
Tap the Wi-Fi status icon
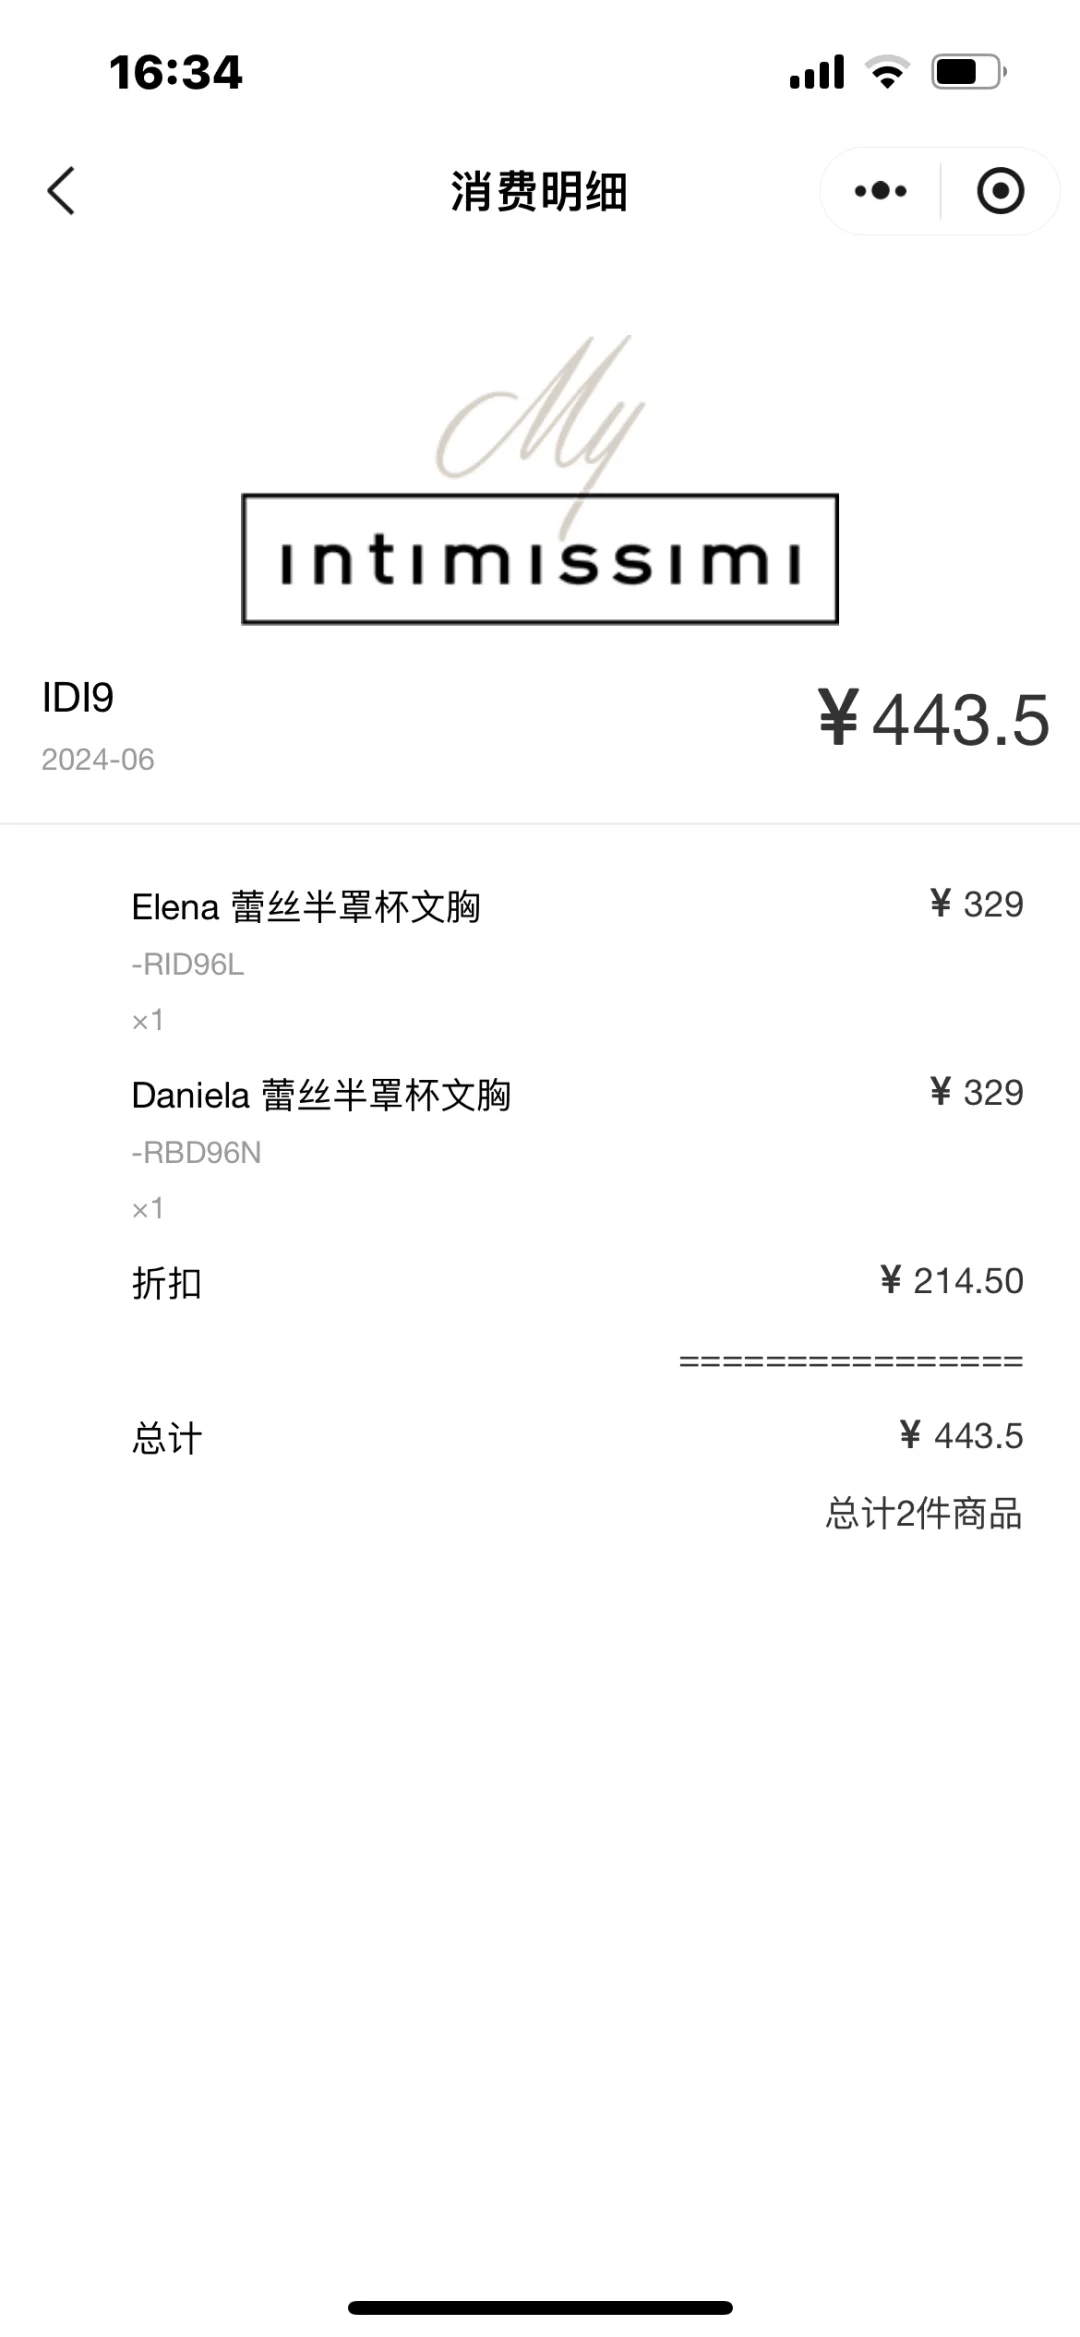pyautogui.click(x=887, y=72)
